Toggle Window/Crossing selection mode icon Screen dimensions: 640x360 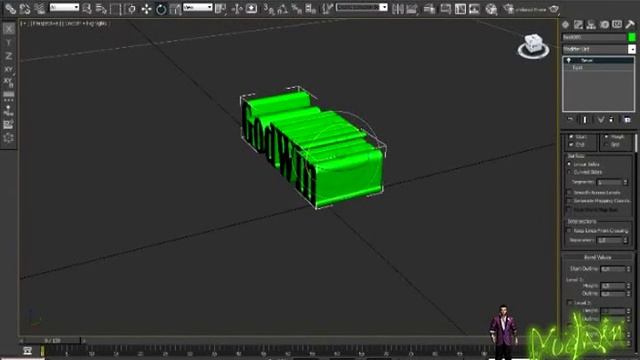click(x=130, y=8)
